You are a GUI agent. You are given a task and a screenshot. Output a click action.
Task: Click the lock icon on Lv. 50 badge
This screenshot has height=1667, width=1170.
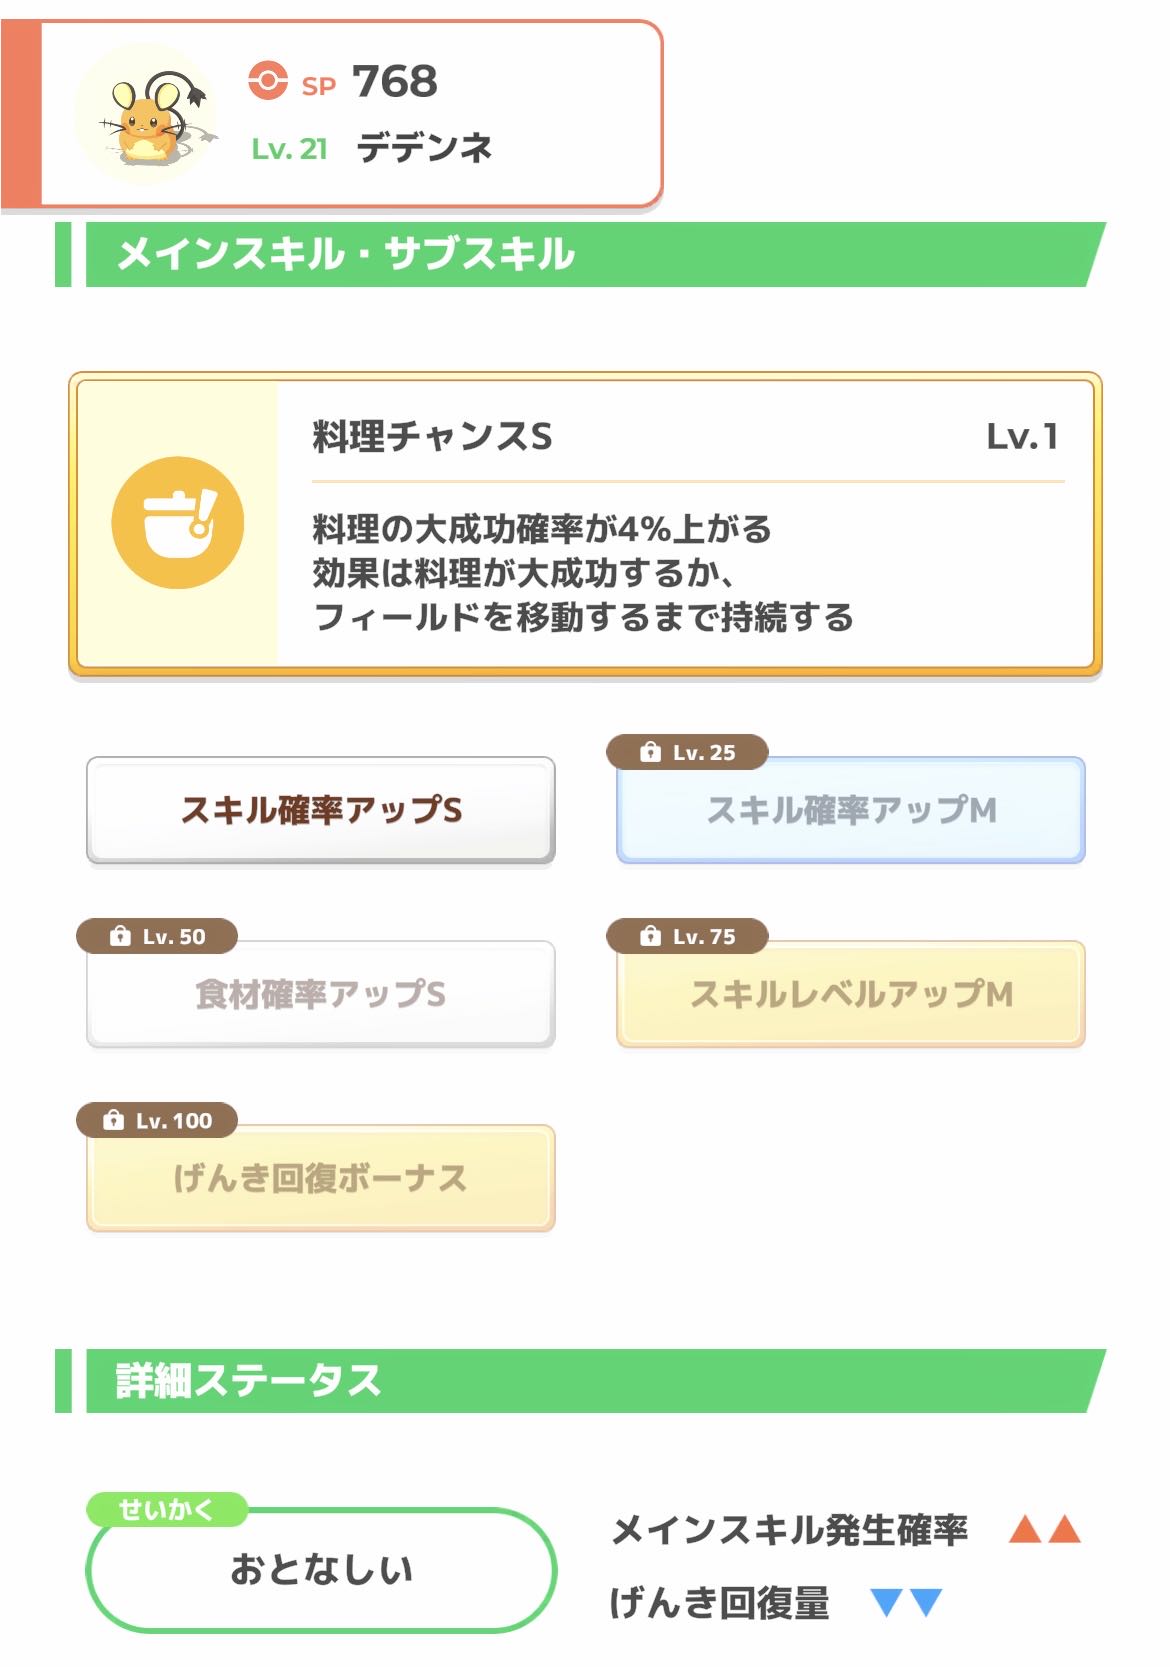[x=120, y=936]
